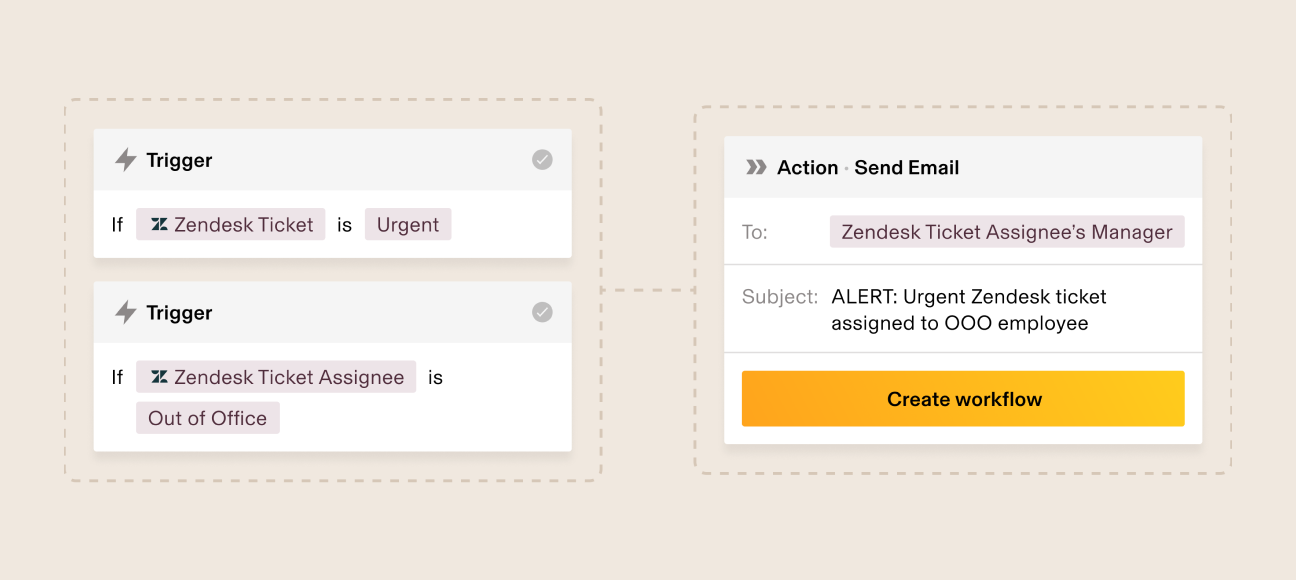Image resolution: width=1296 pixels, height=580 pixels.
Task: Click the ALERT subject line text
Action: 968,310
